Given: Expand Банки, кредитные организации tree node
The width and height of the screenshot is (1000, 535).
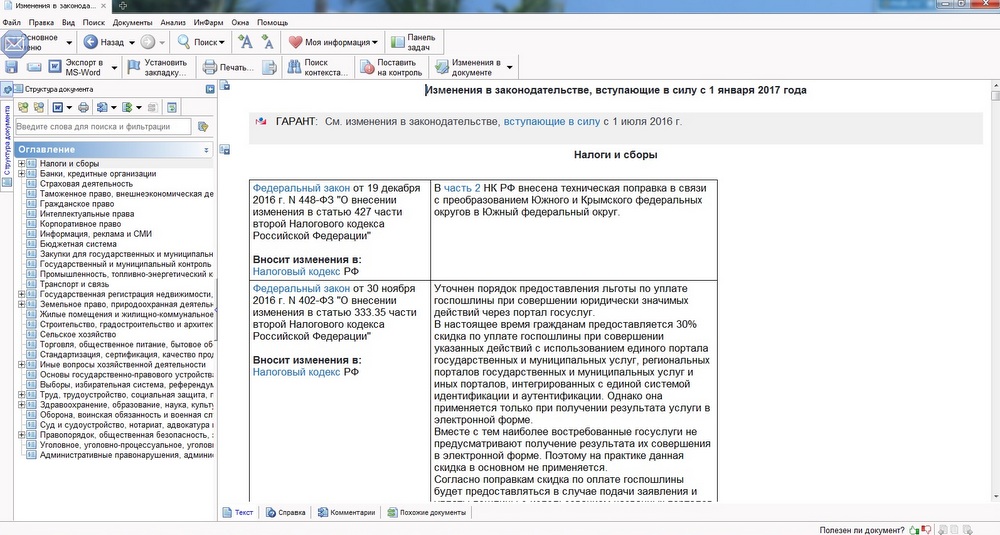Looking at the screenshot, I should click(21, 173).
